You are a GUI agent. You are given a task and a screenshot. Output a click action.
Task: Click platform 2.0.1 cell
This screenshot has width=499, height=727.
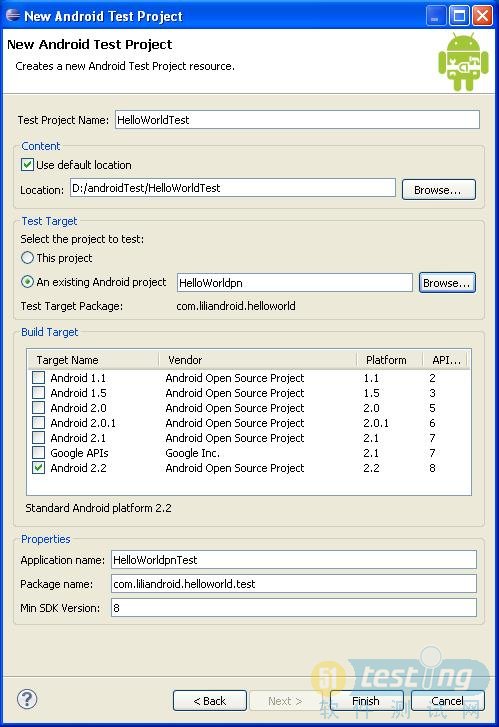[x=376, y=423]
